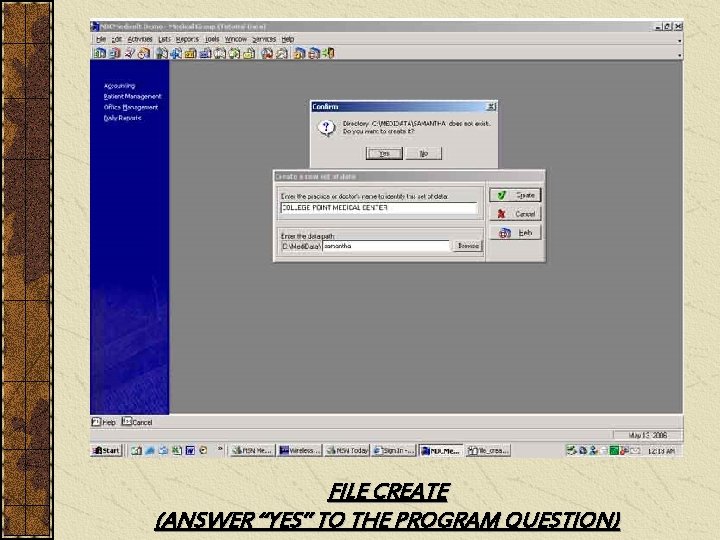Screen dimensions: 720x540
Task: Click the Help button in create data dialog
Action: click(515, 233)
